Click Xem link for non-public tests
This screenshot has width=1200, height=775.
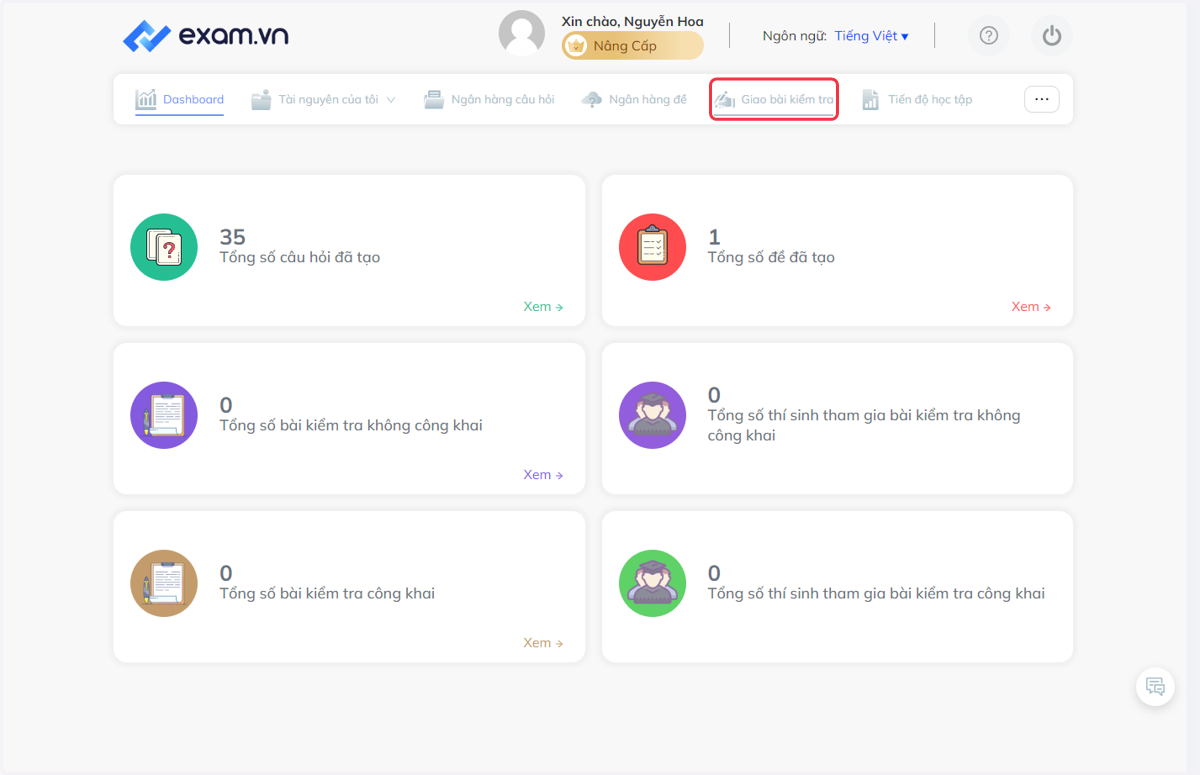[x=543, y=475]
